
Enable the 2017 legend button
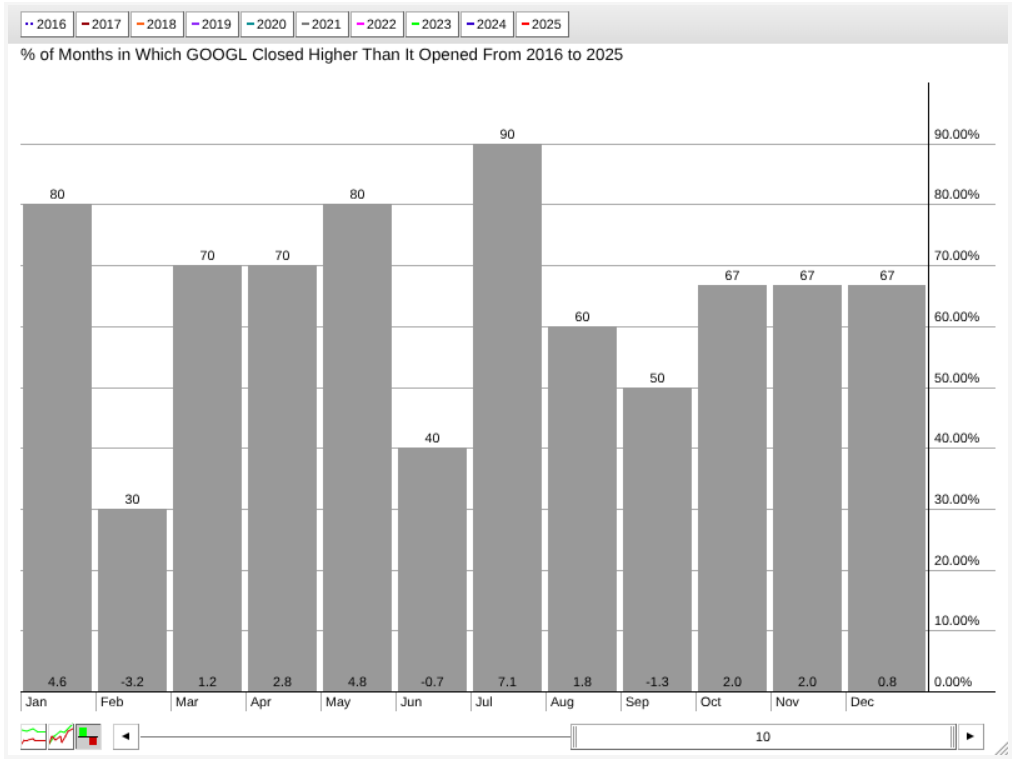click(x=100, y=24)
